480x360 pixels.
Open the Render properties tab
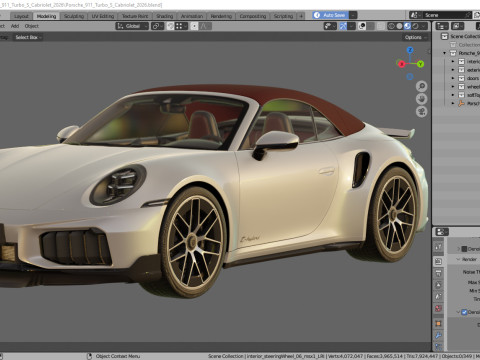(438, 262)
